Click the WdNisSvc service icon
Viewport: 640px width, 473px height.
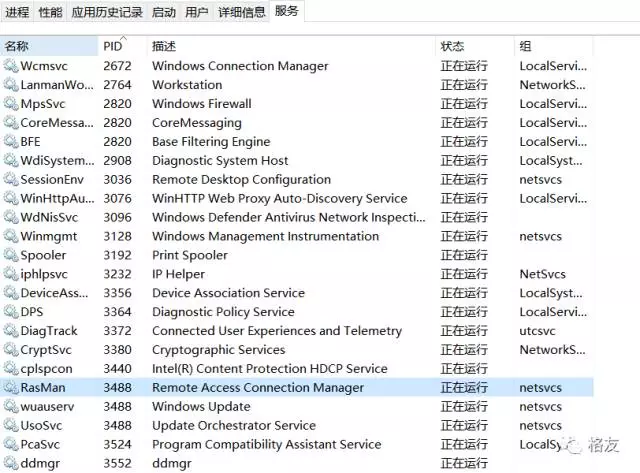tap(11, 217)
